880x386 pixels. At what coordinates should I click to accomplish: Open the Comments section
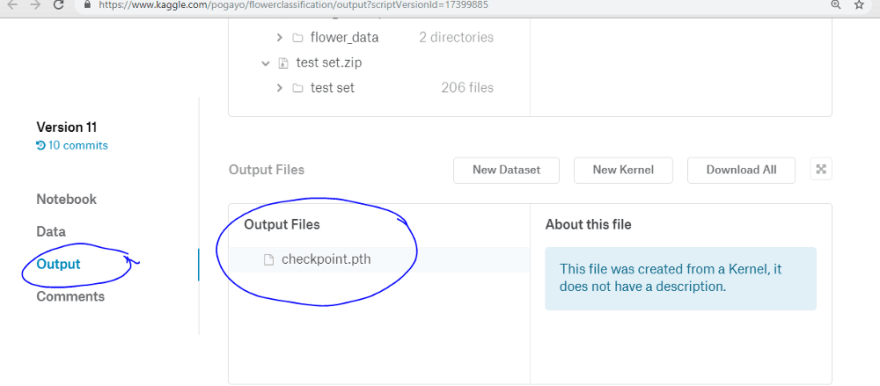(x=71, y=296)
